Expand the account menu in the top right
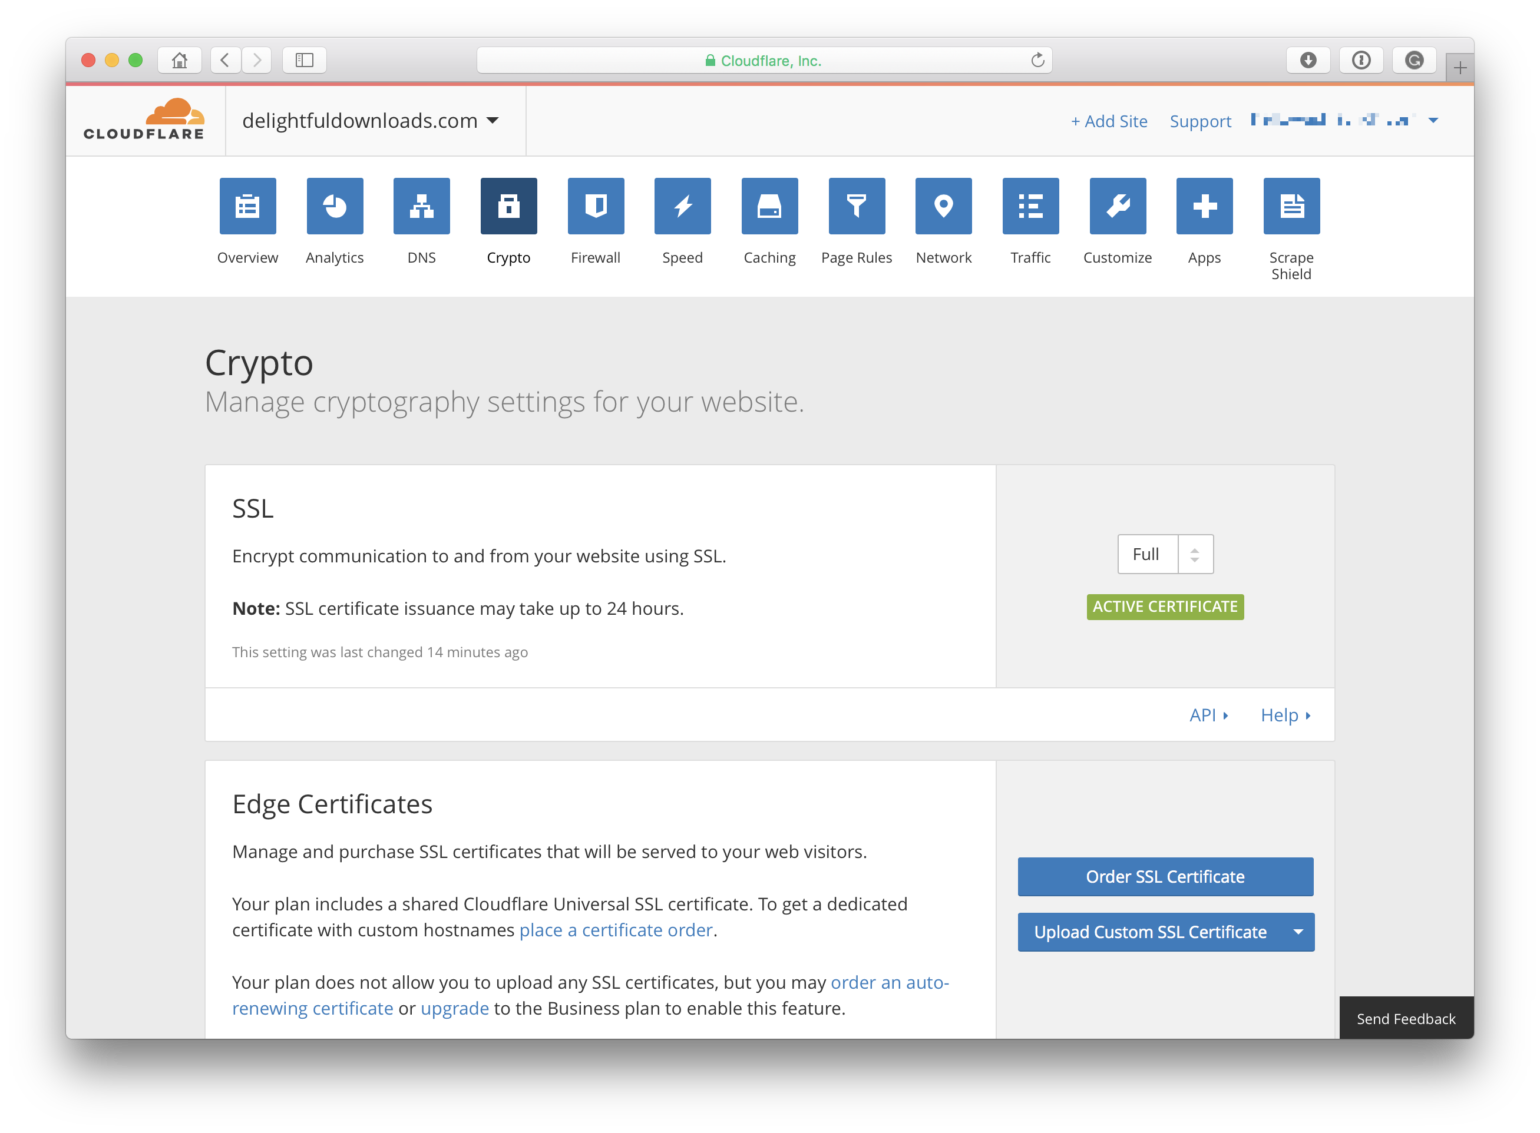The width and height of the screenshot is (1540, 1133). [x=1432, y=120]
